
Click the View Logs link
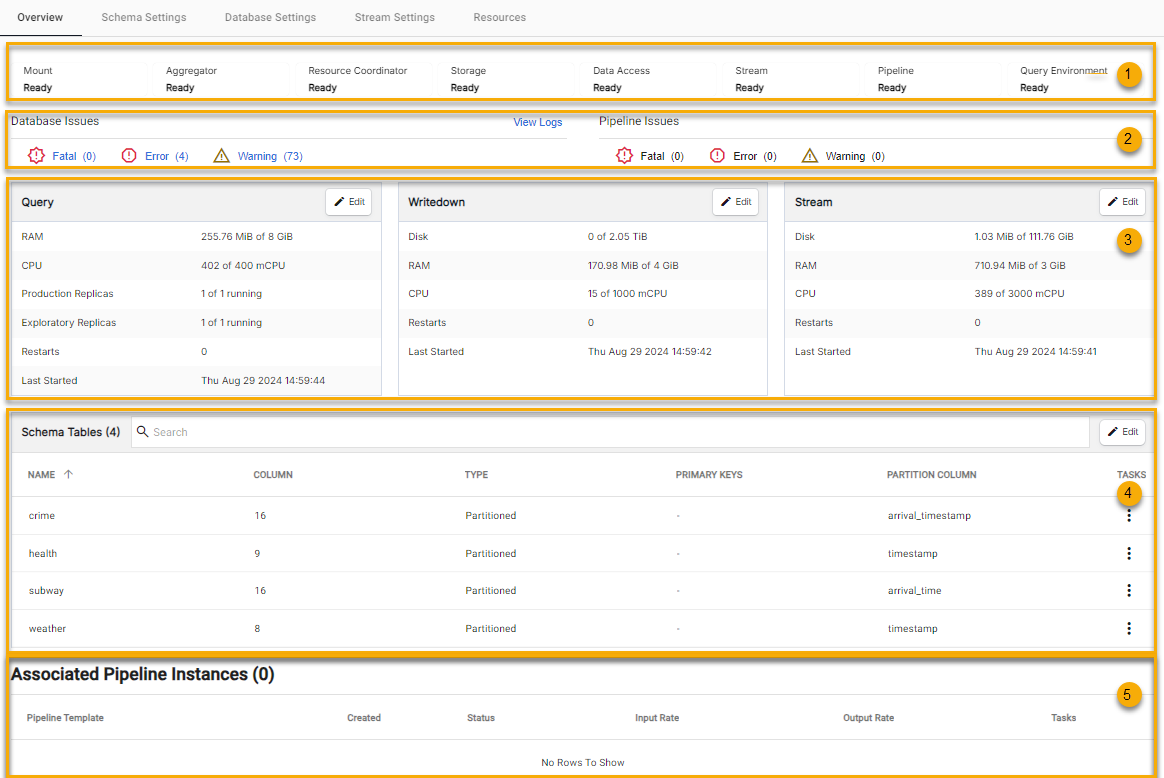(537, 121)
